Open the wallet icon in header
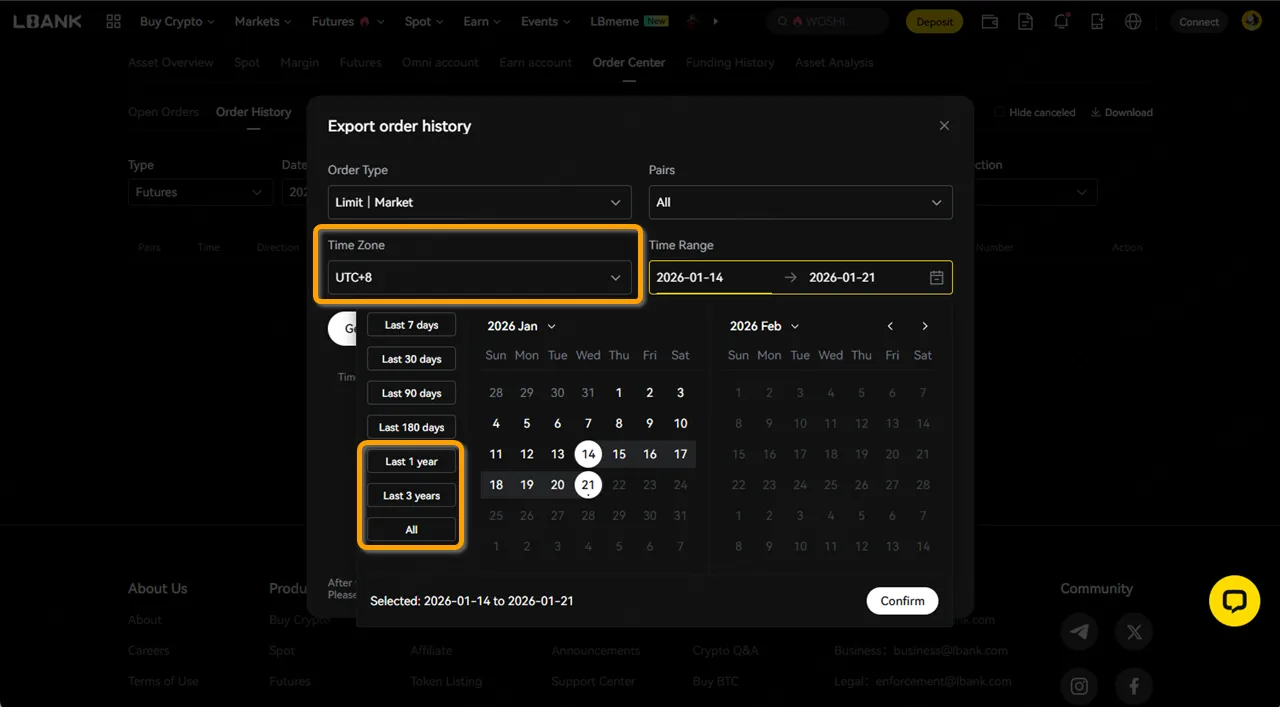 (989, 22)
